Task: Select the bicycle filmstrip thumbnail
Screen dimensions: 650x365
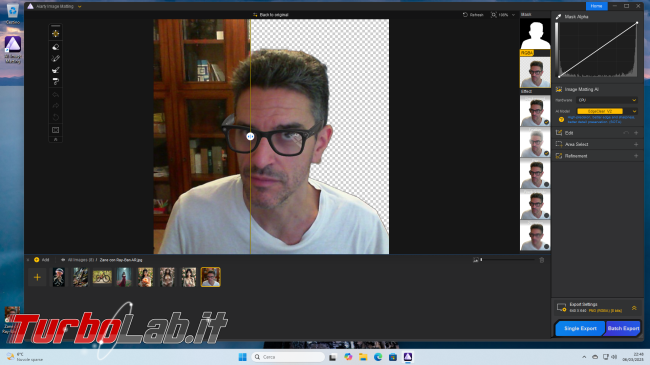Action: (x=102, y=277)
